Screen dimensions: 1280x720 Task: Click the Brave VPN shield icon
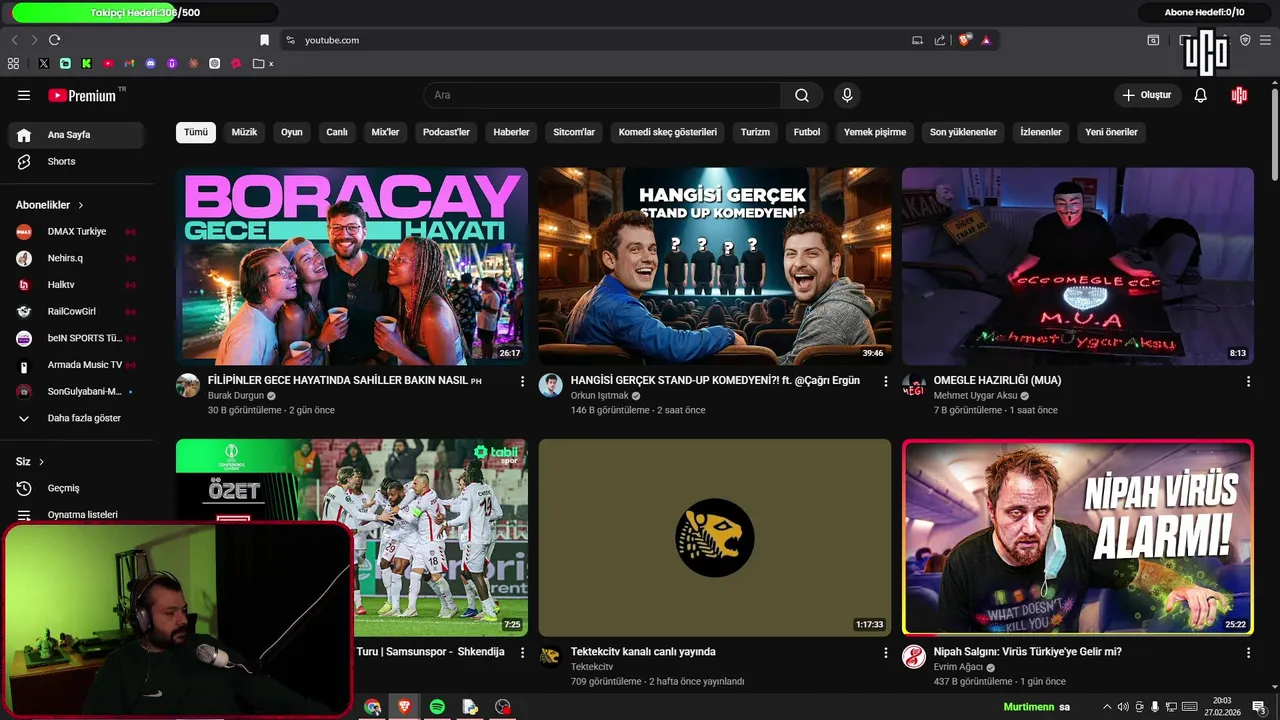coord(1245,40)
